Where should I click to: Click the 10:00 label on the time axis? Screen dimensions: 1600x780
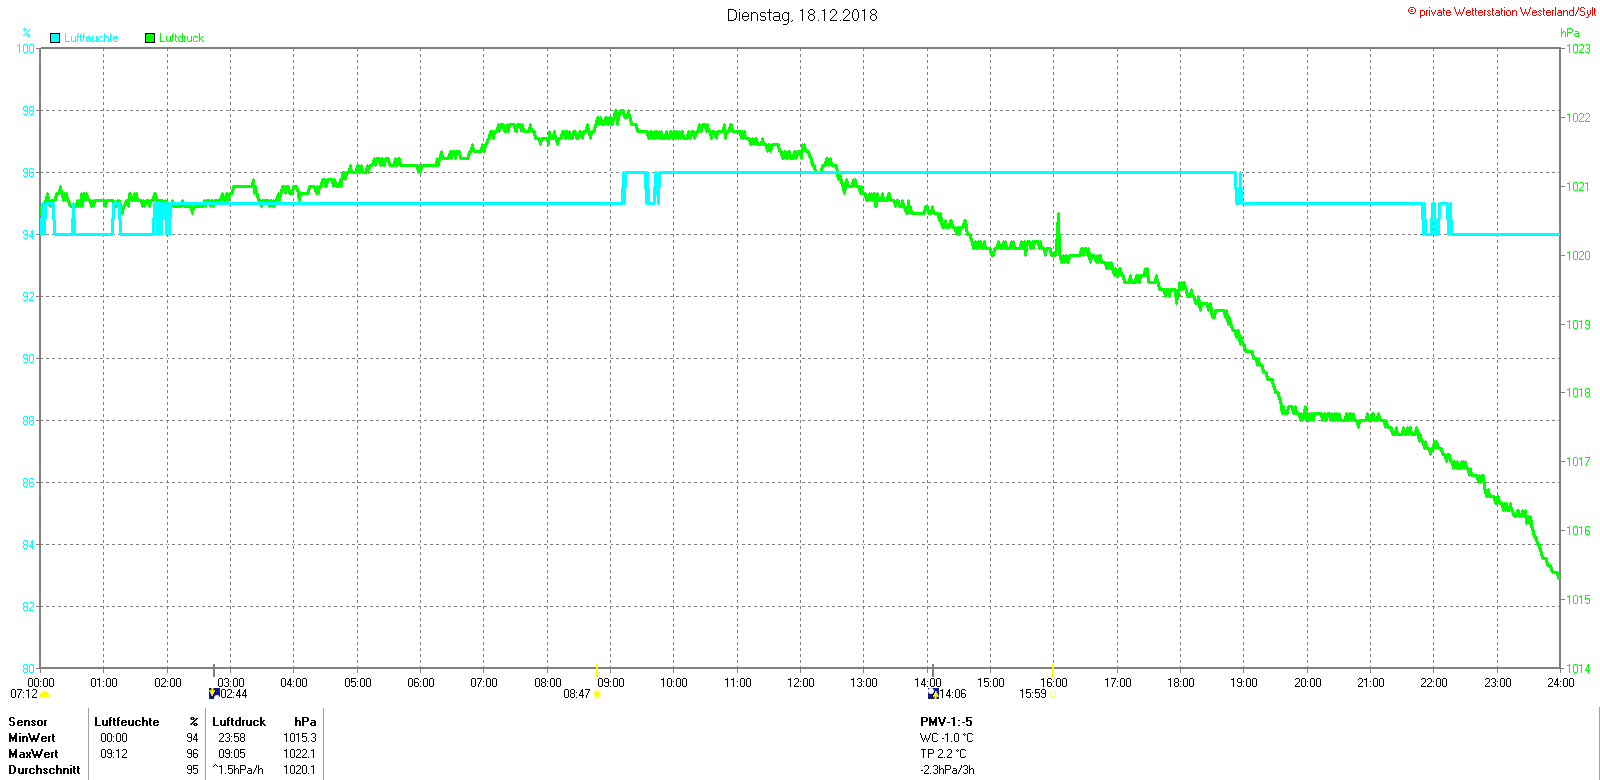click(674, 683)
